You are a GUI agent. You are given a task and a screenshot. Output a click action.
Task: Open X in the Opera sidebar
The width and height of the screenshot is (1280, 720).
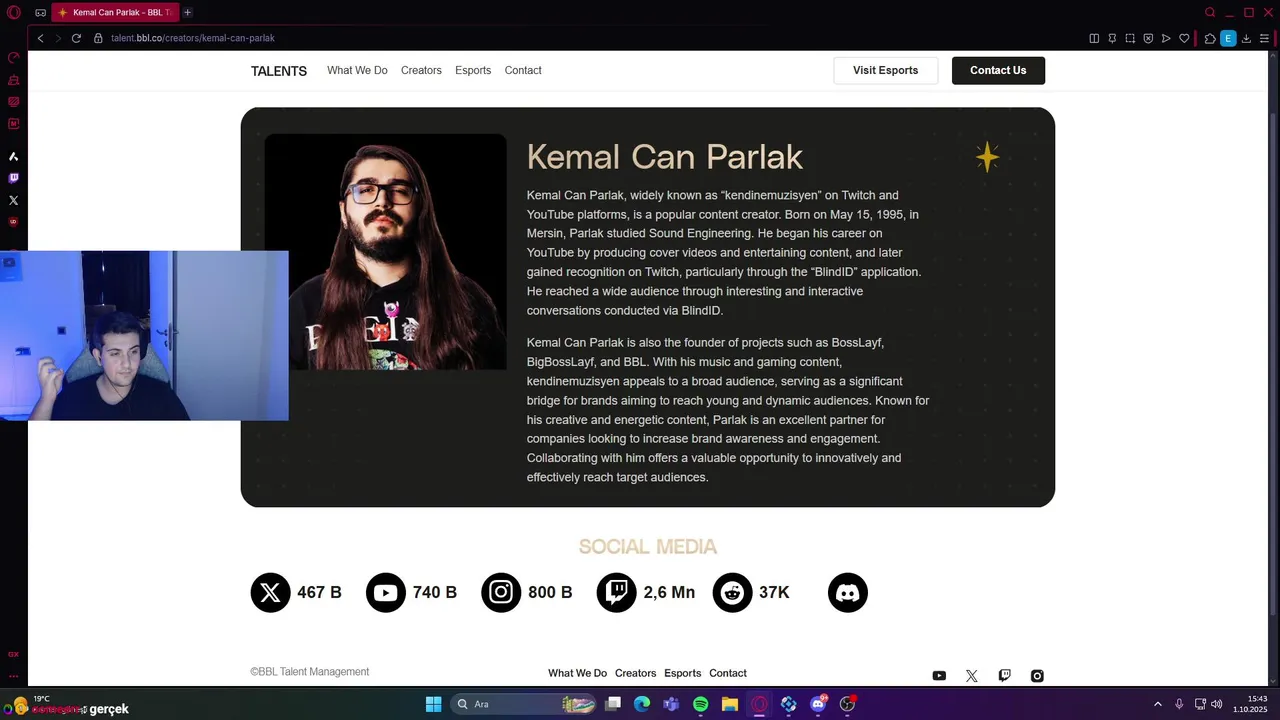click(13, 200)
